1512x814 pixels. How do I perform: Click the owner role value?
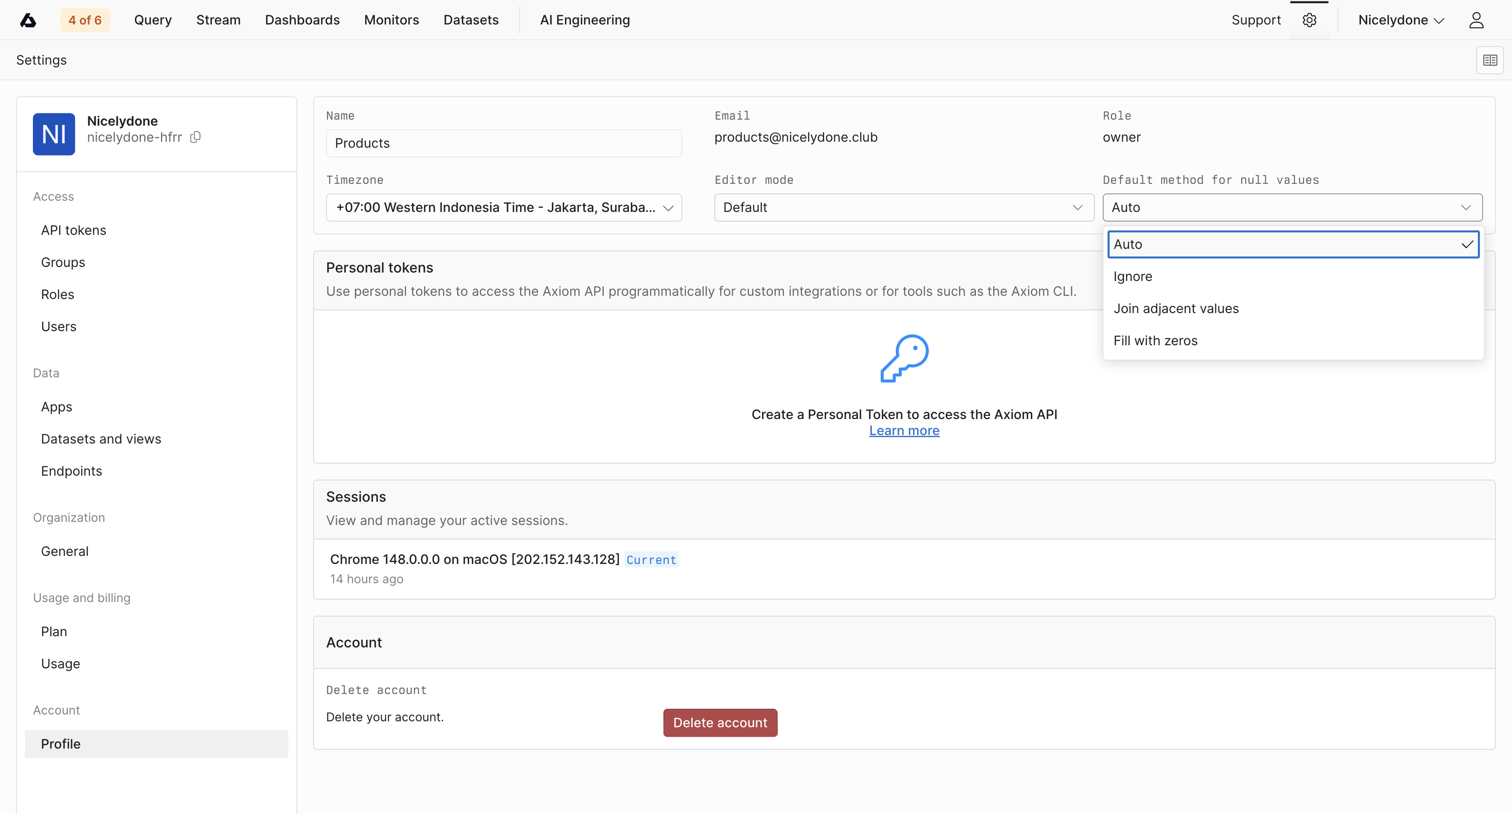(1122, 137)
